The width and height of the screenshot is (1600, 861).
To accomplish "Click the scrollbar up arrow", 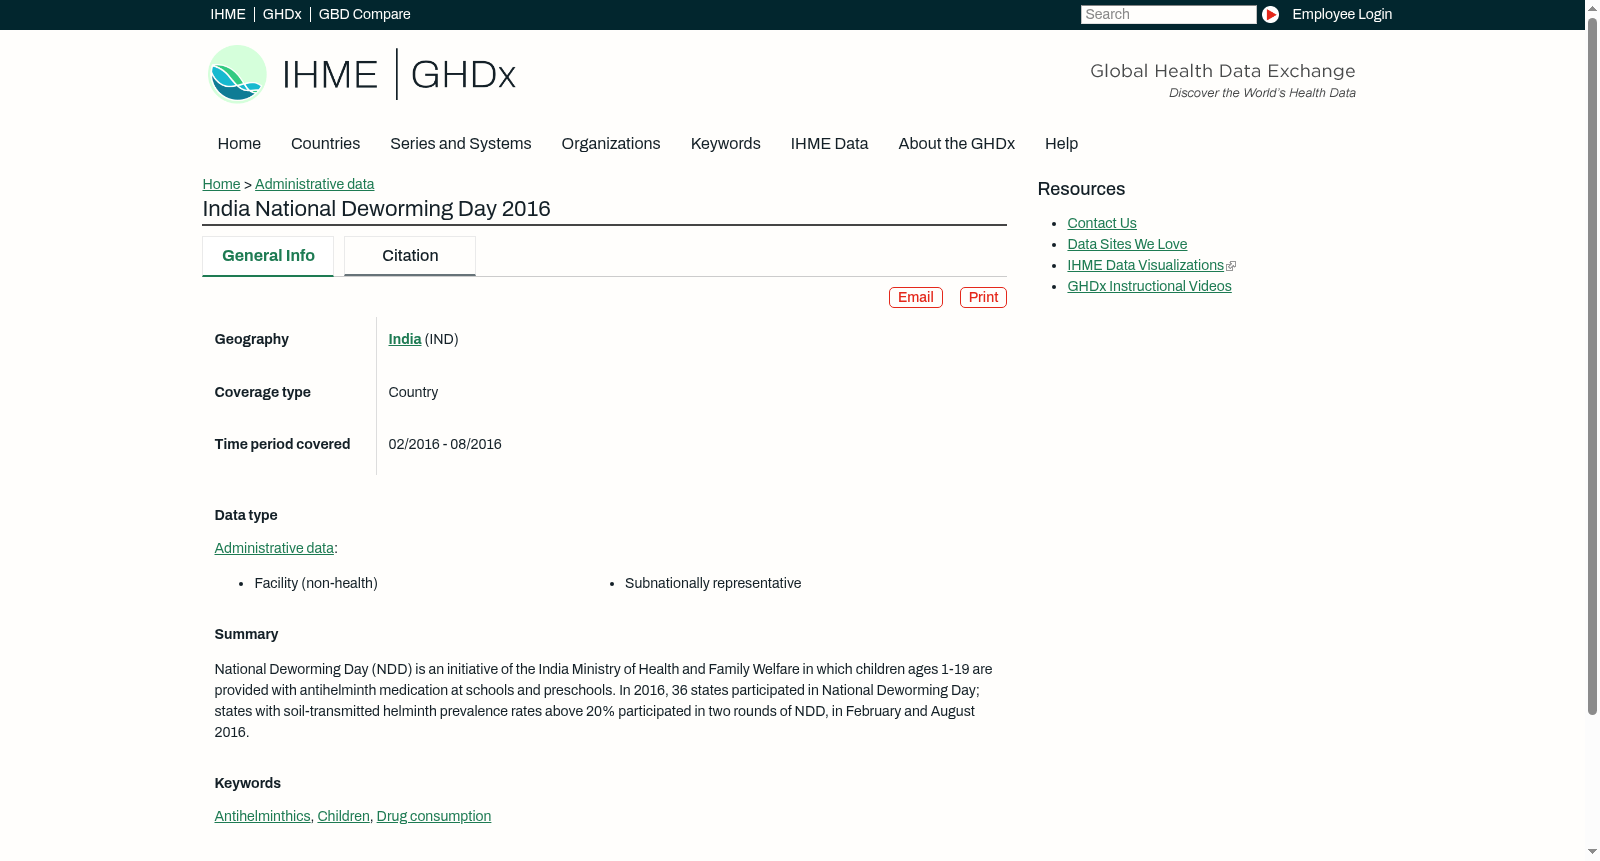I will (x=1592, y=7).
